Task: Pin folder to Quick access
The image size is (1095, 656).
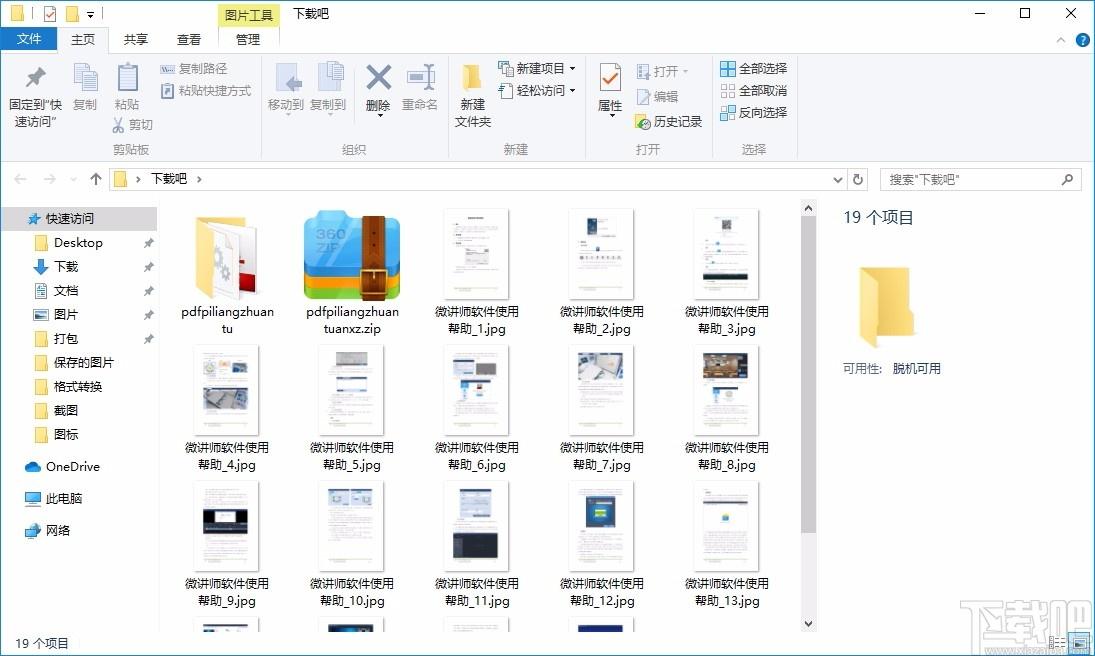Action: [x=35, y=96]
